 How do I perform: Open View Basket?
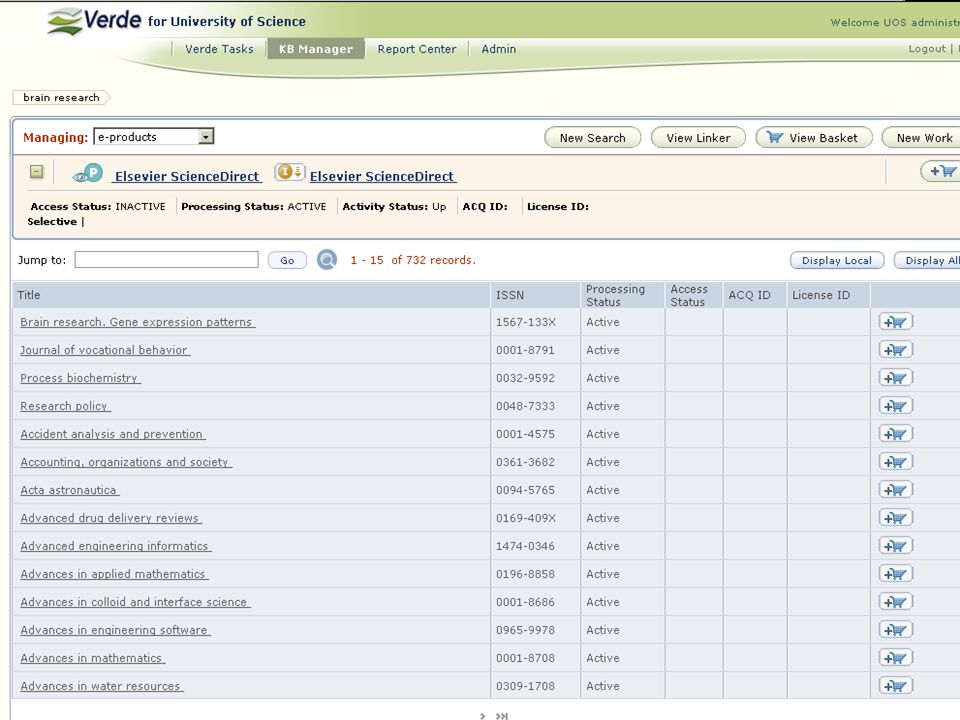[814, 138]
